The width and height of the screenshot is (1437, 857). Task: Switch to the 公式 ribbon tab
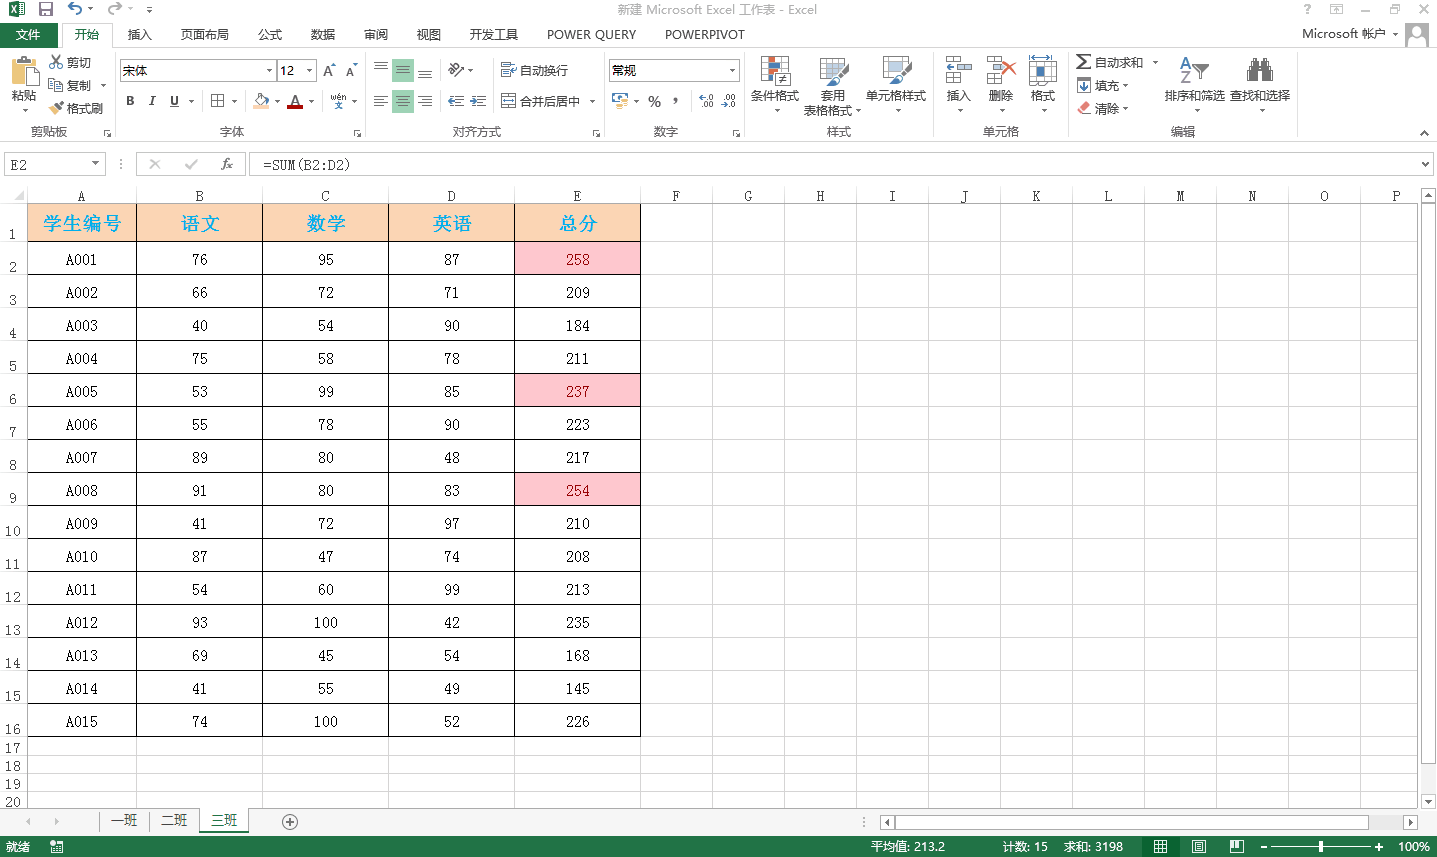pos(270,35)
